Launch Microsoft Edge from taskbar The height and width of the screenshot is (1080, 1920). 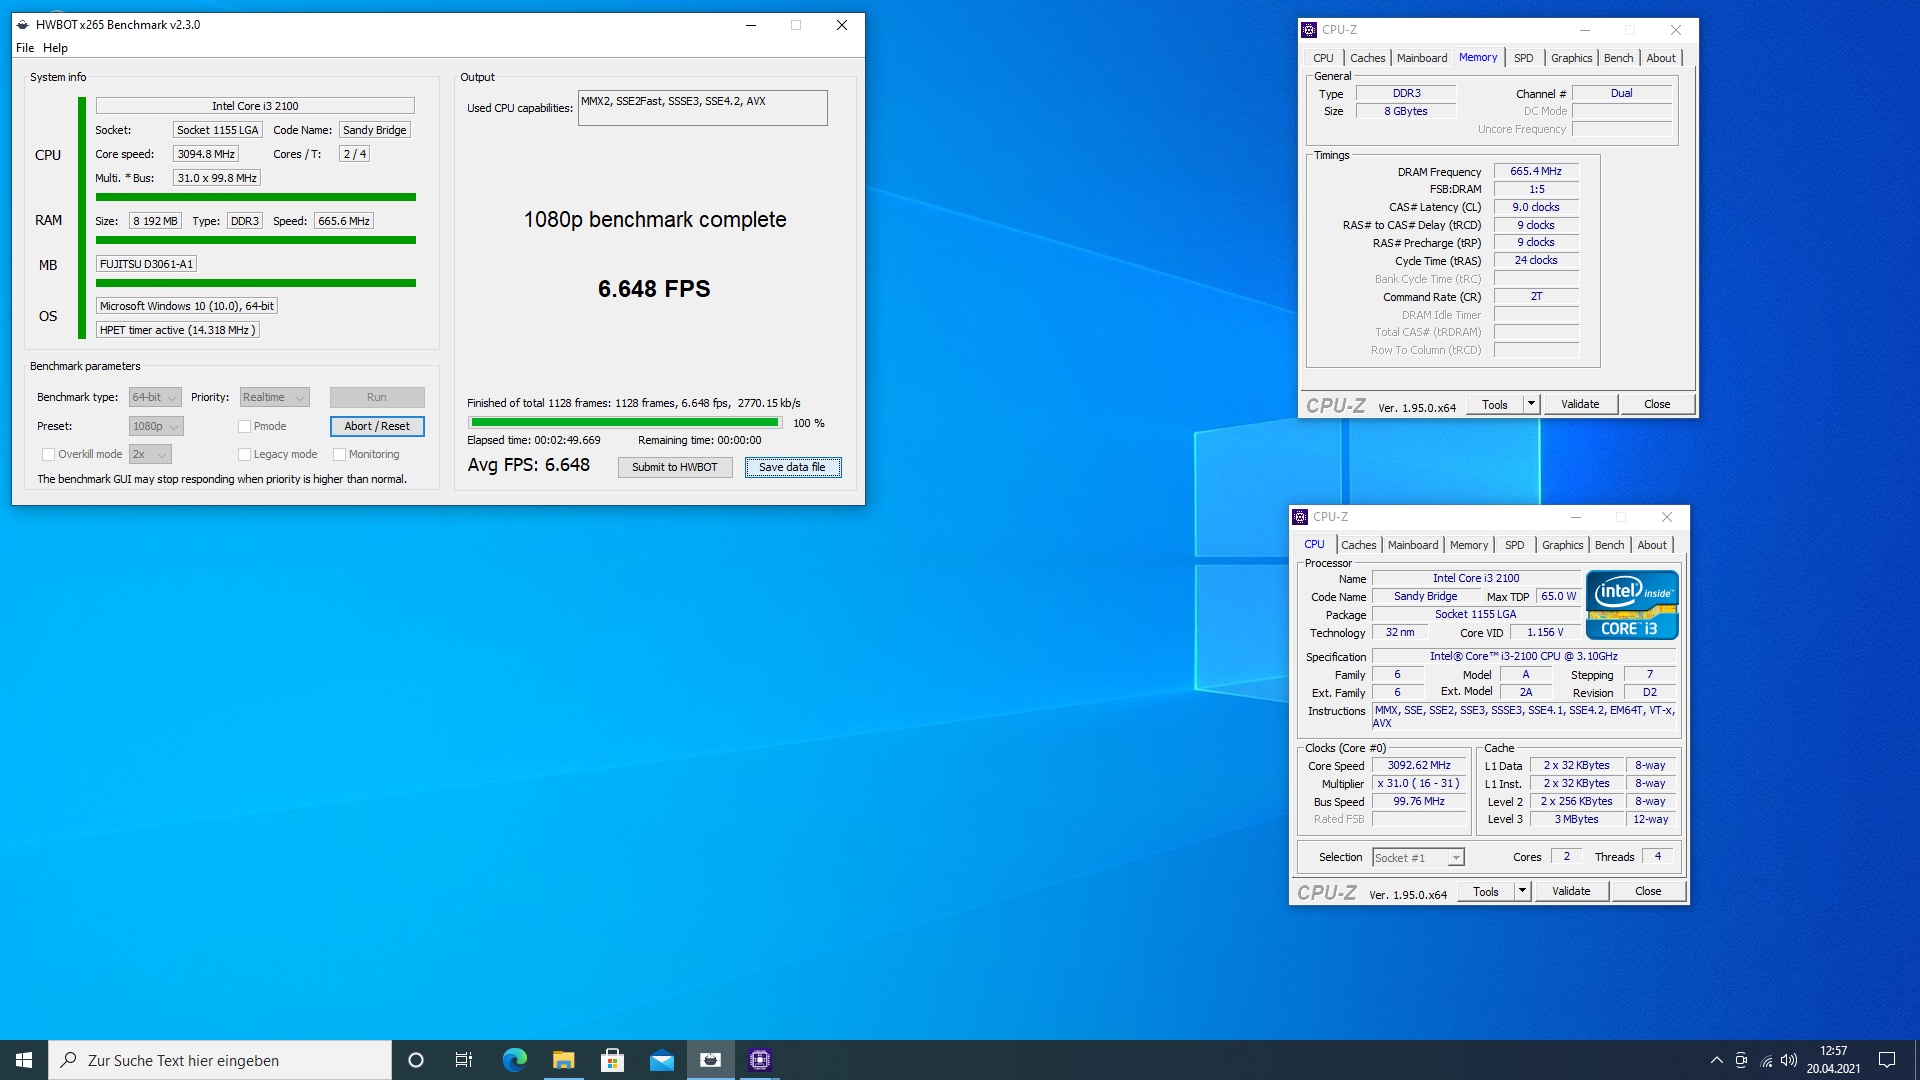pyautogui.click(x=514, y=1060)
